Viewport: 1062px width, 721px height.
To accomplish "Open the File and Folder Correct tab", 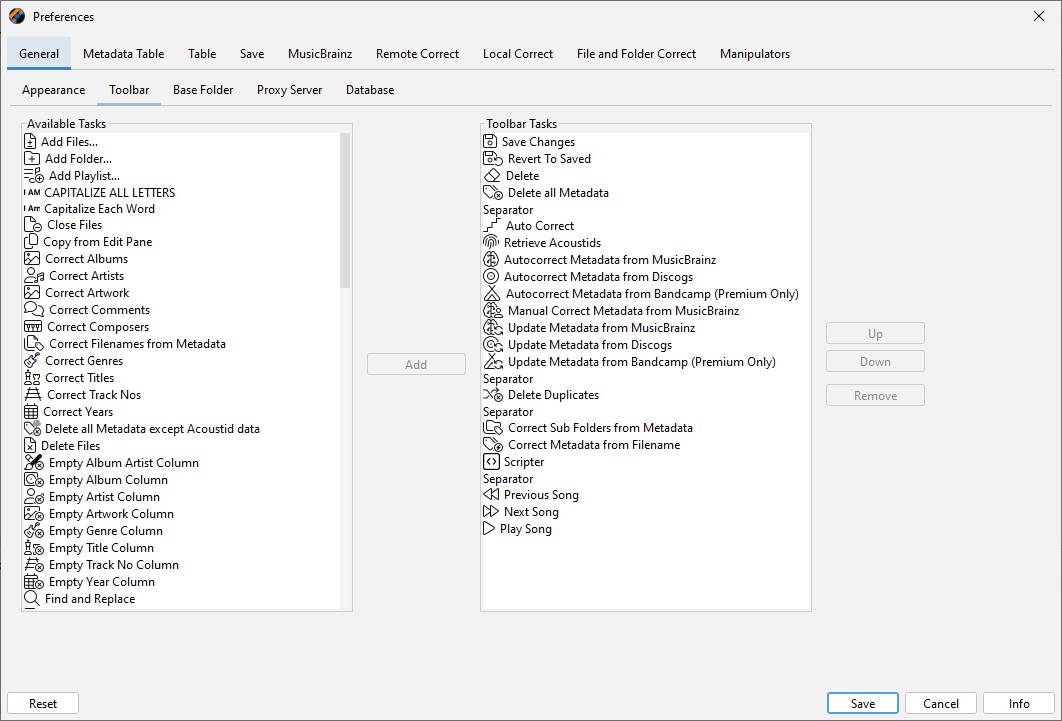I will [x=636, y=54].
